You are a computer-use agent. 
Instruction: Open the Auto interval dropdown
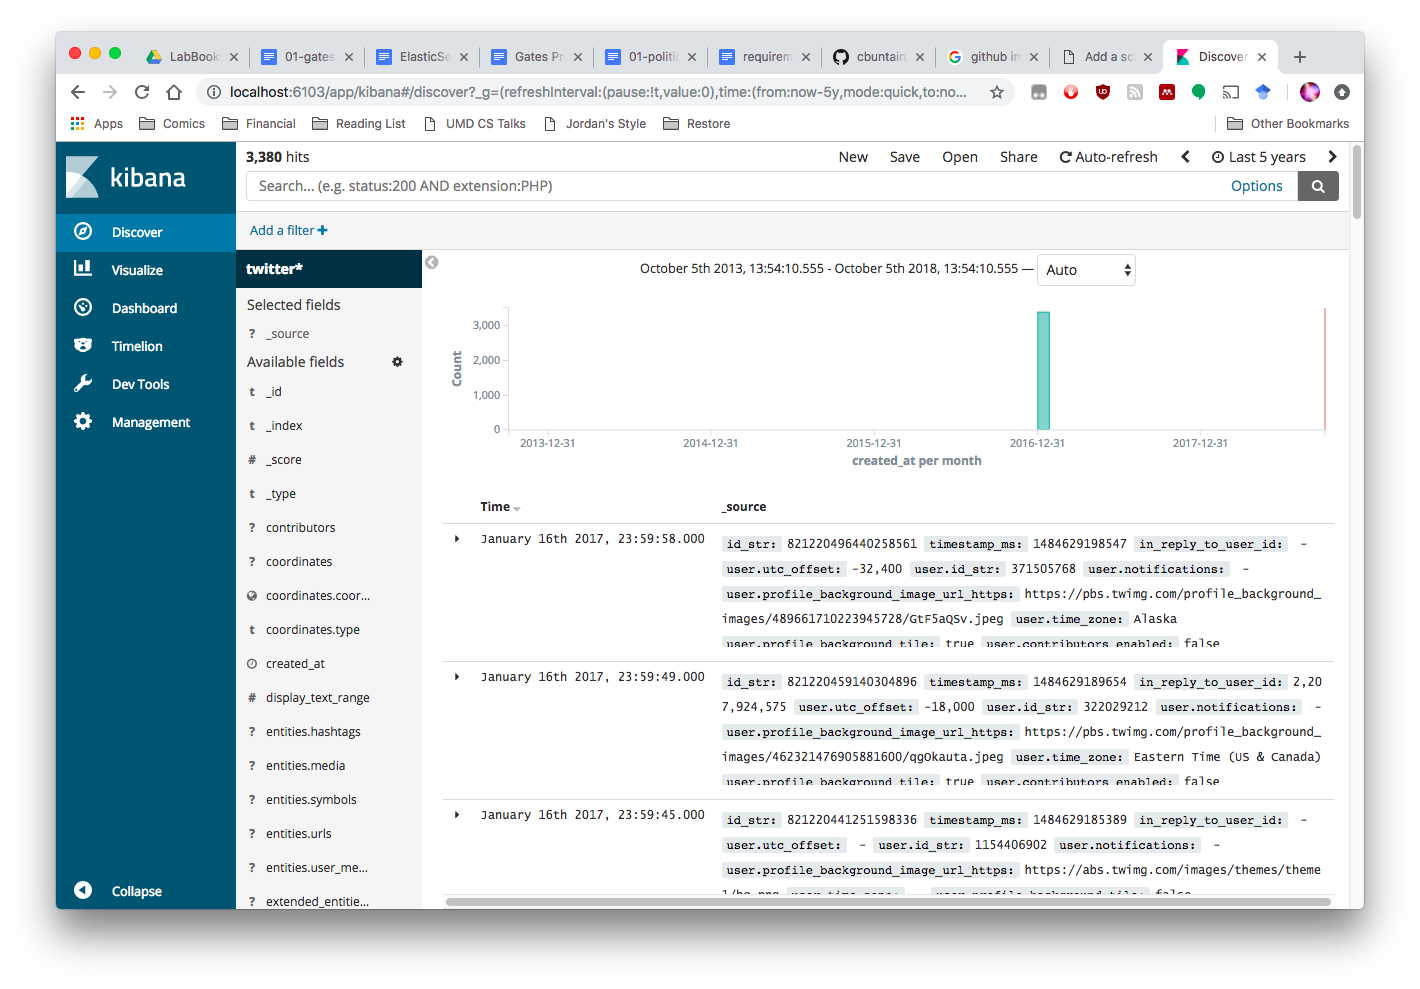(1086, 270)
